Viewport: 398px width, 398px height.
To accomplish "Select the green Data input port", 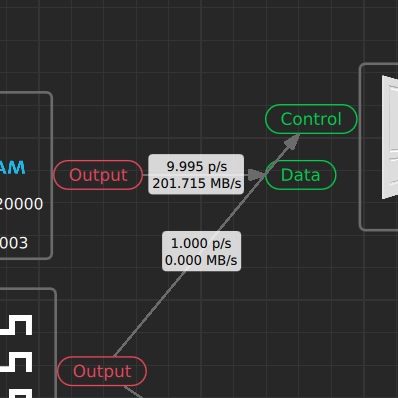I will point(300,175).
